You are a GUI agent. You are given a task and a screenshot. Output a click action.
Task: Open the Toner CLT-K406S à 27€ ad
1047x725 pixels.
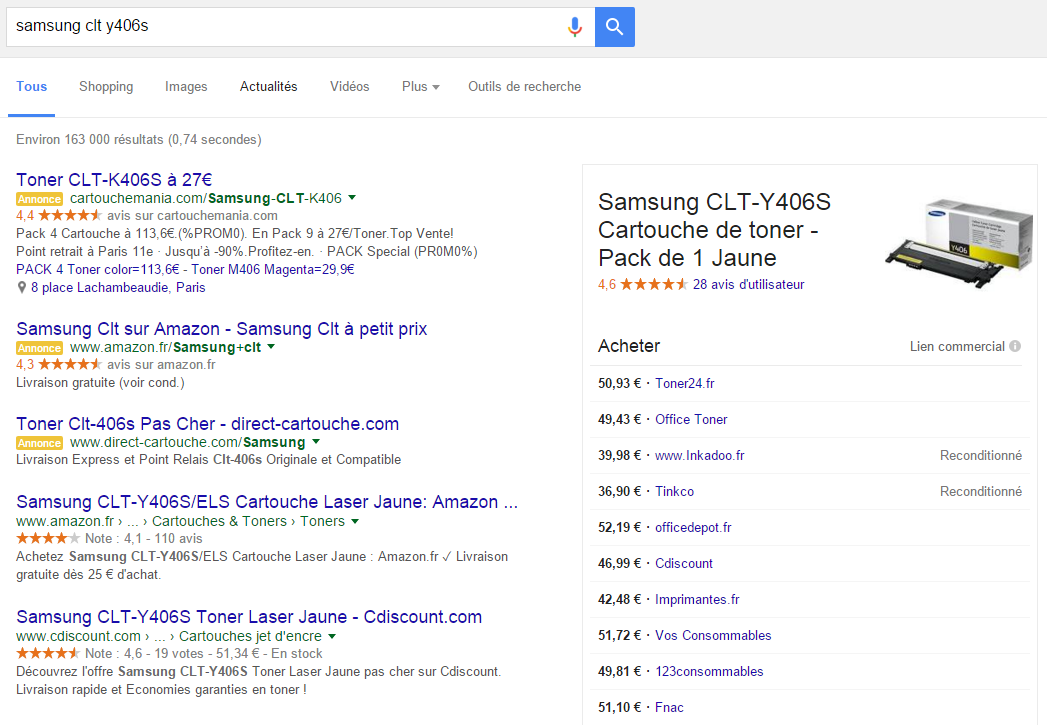tap(114, 180)
